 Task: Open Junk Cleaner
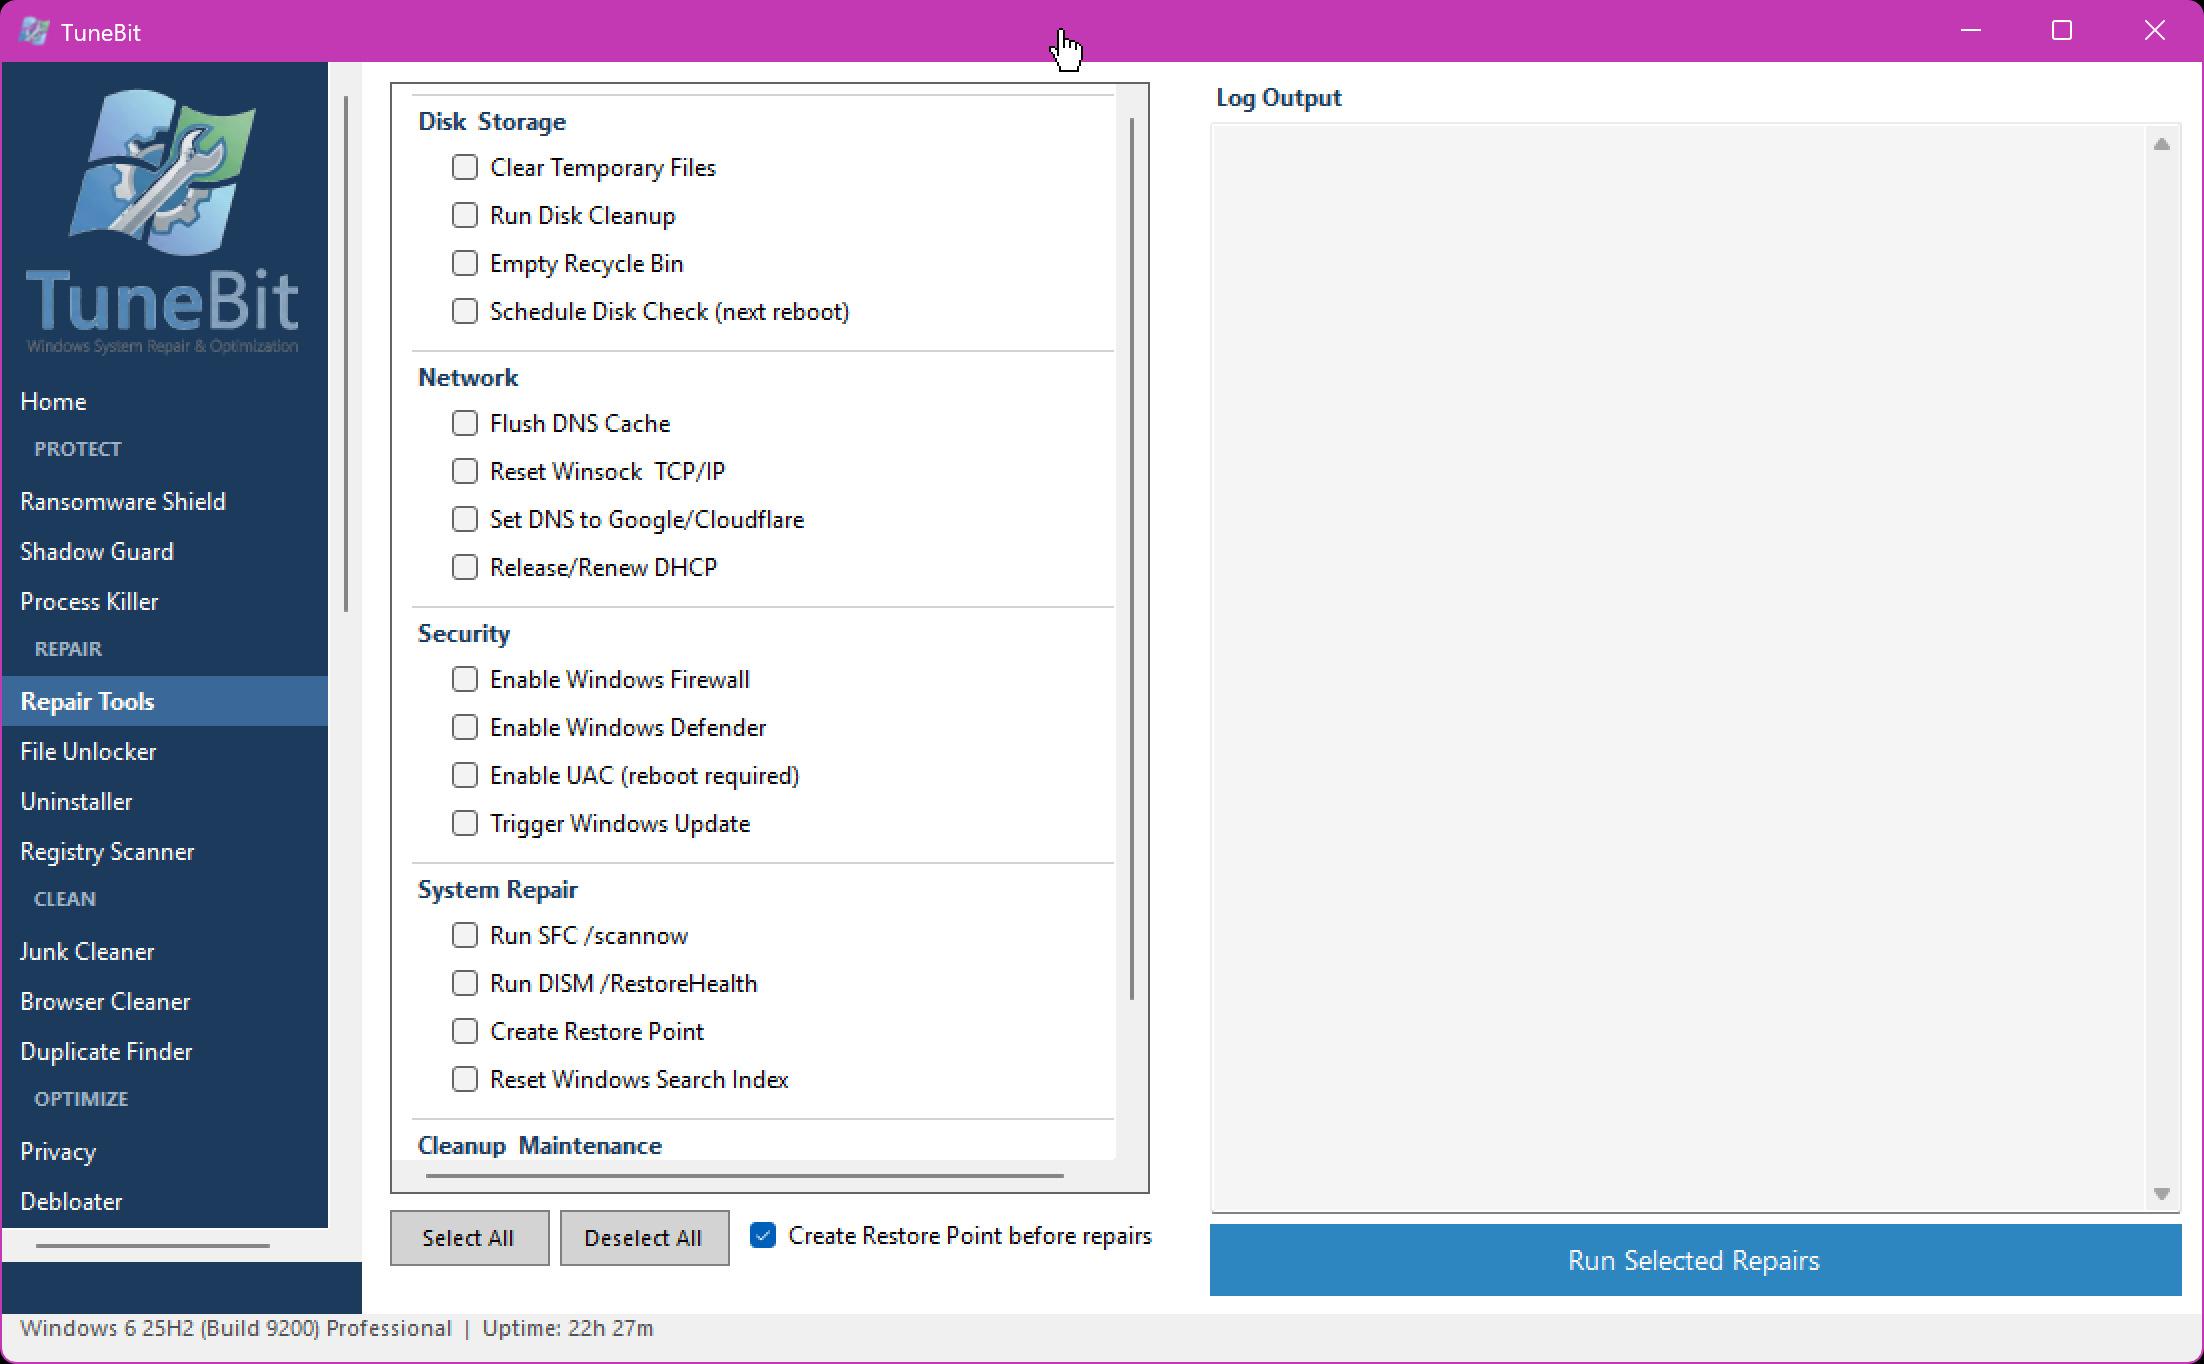[165, 951]
